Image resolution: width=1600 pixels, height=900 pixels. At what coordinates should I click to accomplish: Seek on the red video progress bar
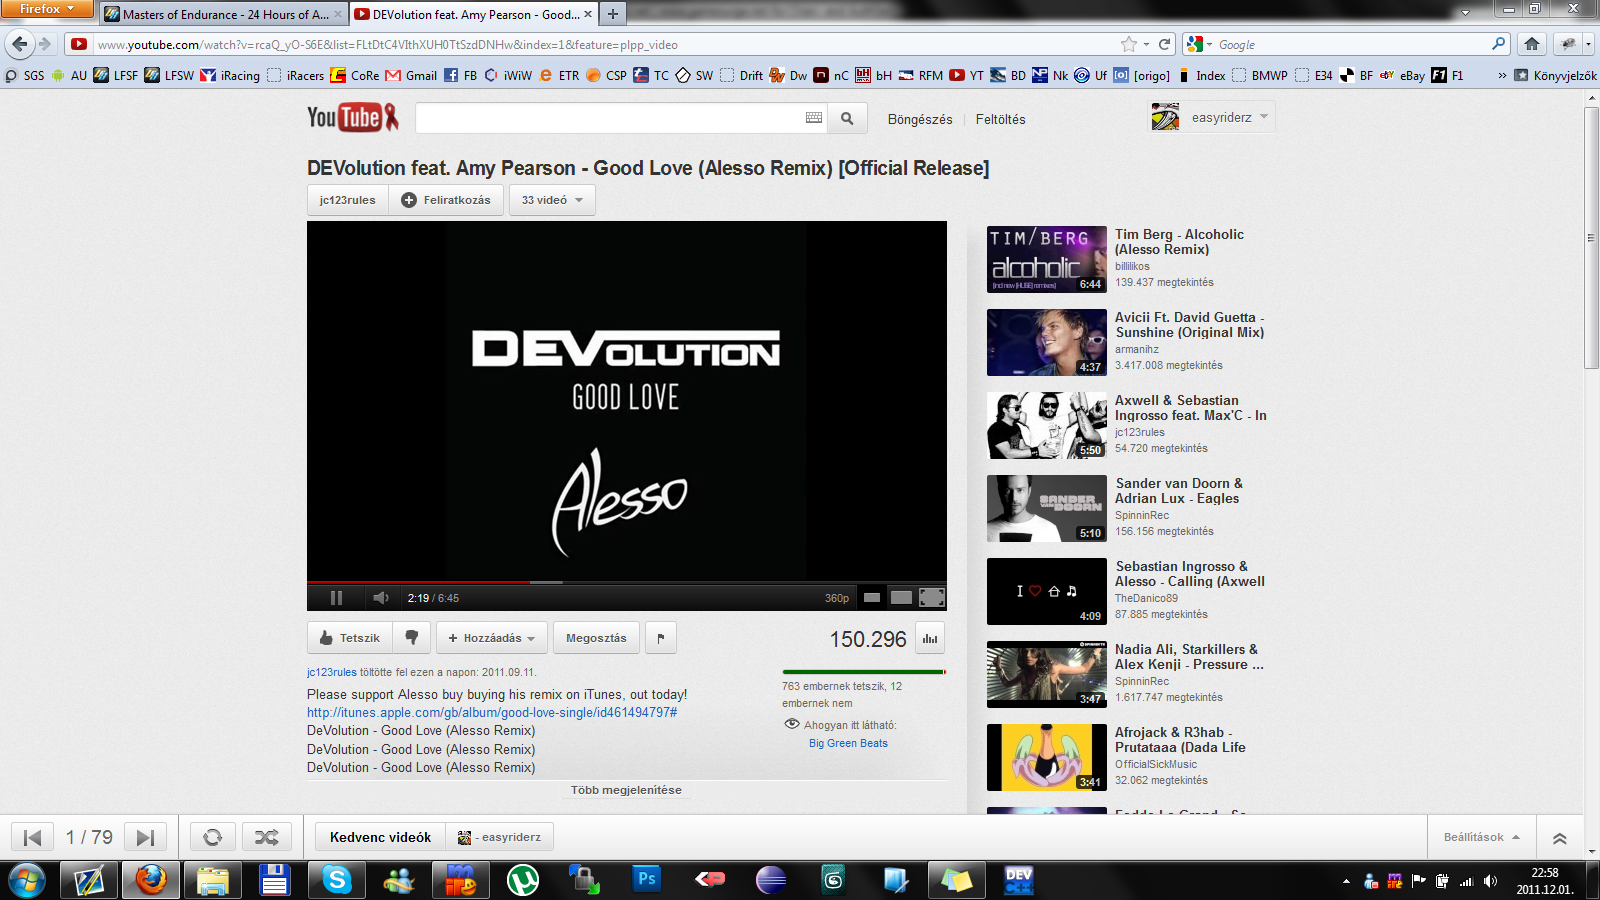pyautogui.click(x=626, y=582)
